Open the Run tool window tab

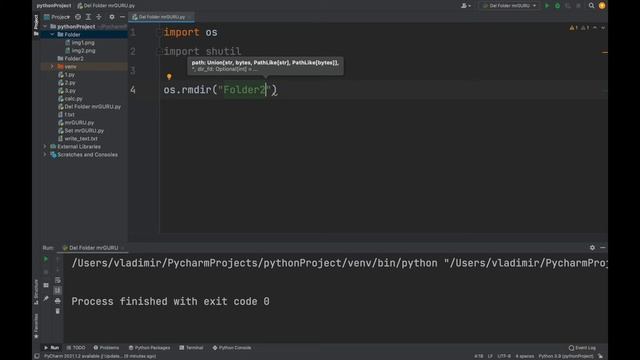(x=51, y=348)
